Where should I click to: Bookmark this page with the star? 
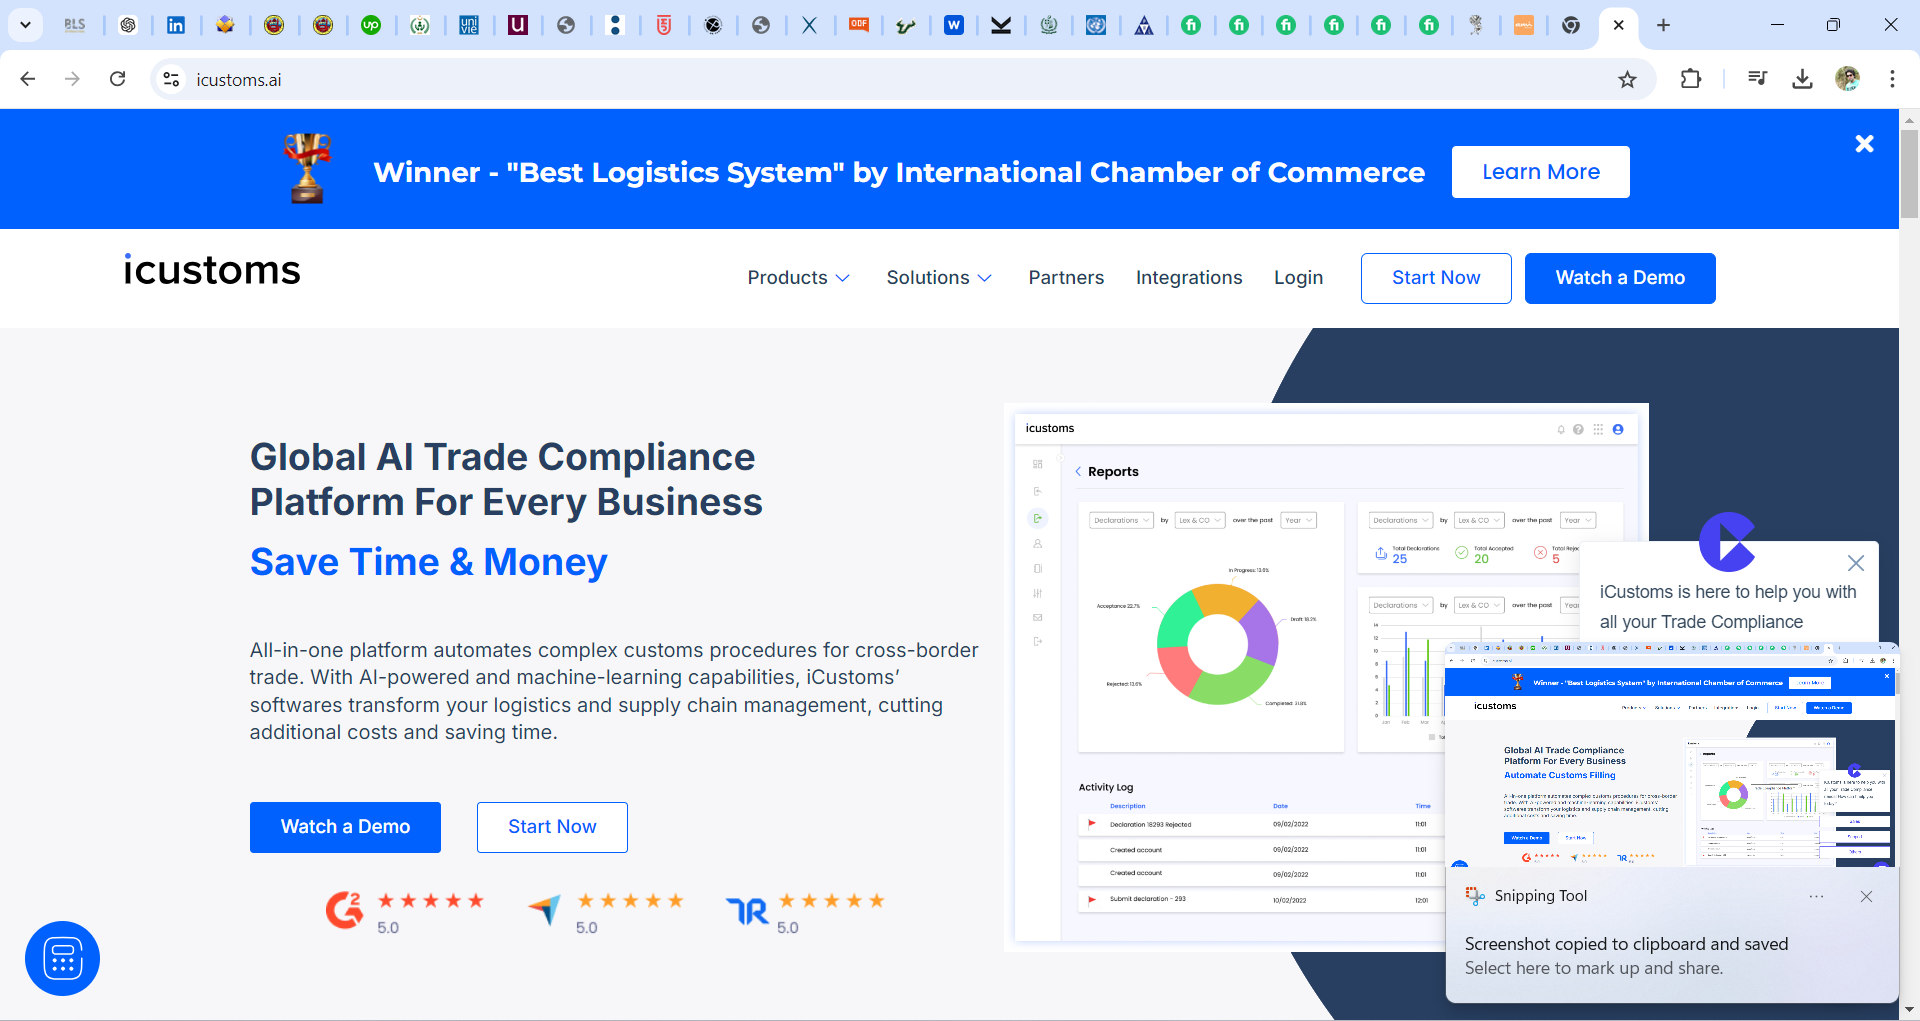point(1627,79)
